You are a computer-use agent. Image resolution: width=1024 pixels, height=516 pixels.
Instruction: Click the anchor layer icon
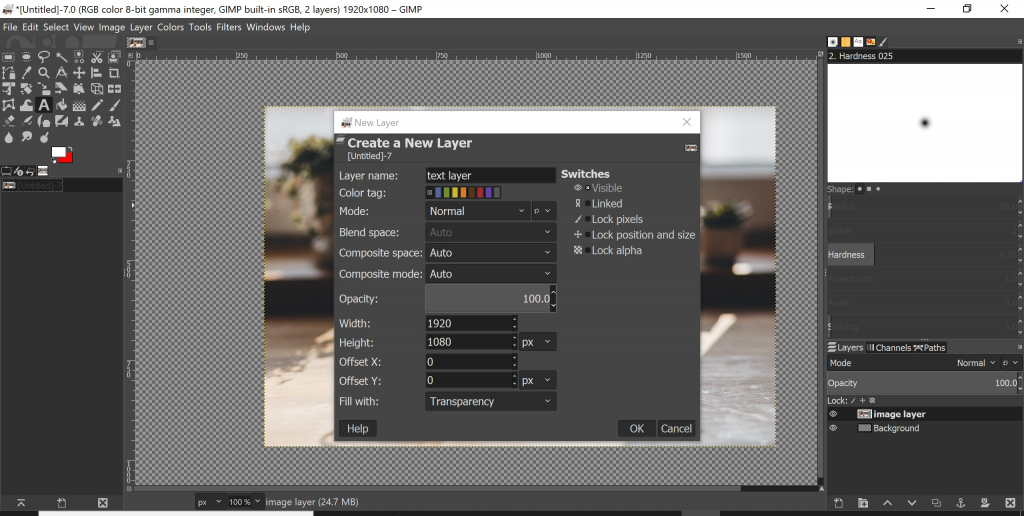tap(960, 502)
